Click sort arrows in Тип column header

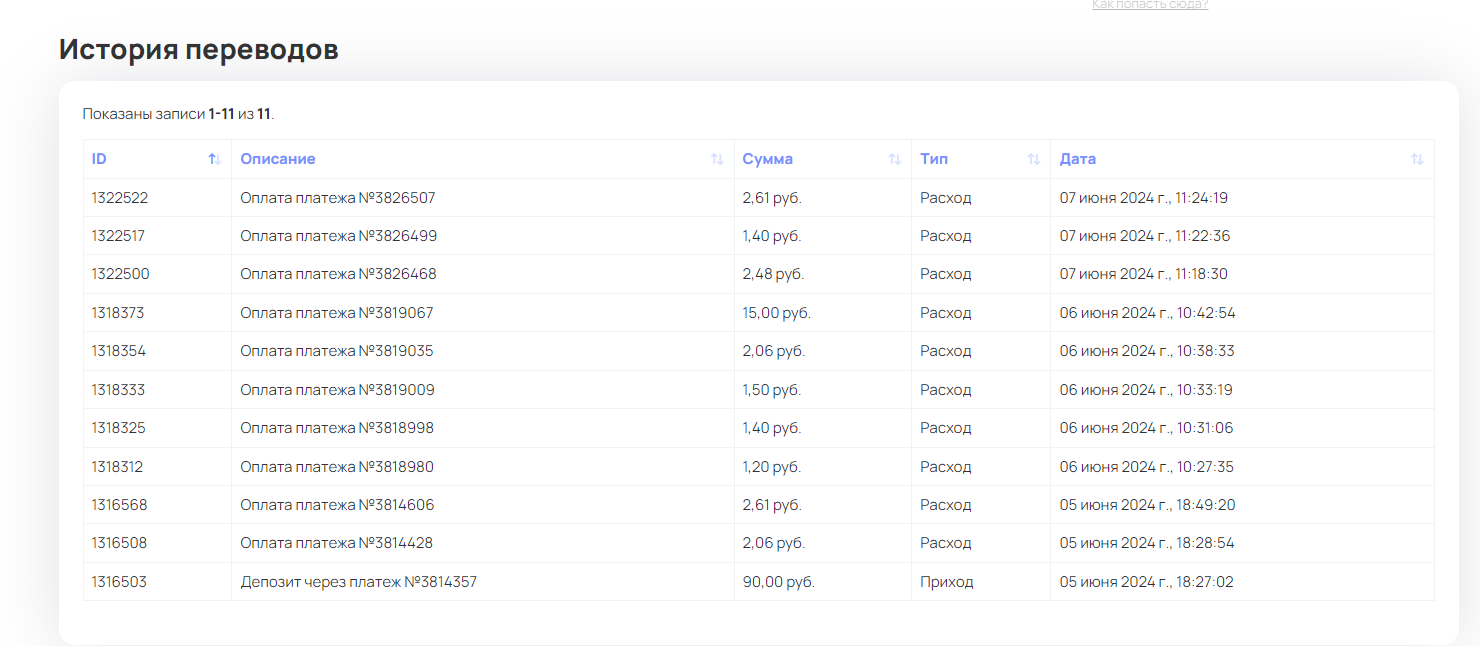pos(1033,159)
